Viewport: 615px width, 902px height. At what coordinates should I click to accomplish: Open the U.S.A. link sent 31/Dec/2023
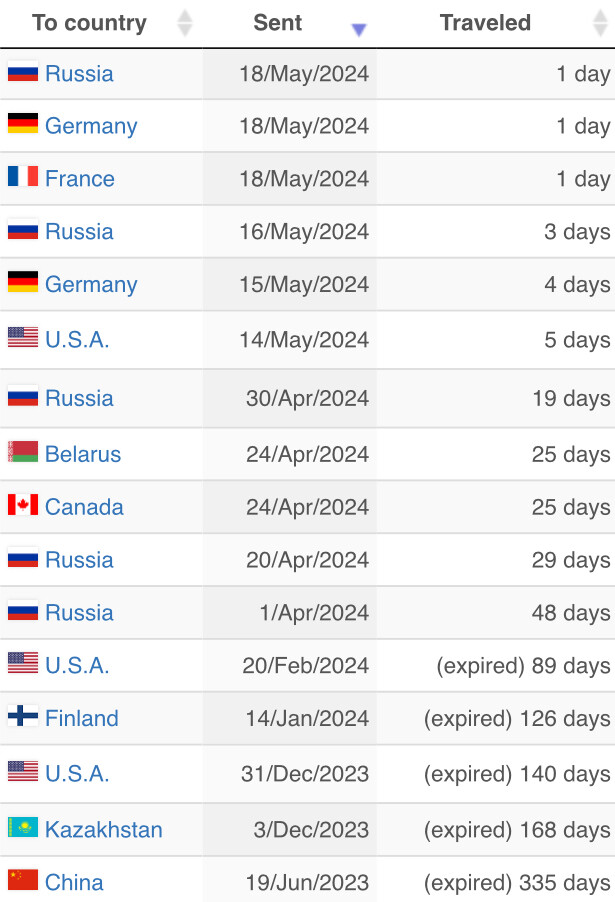tap(77, 774)
